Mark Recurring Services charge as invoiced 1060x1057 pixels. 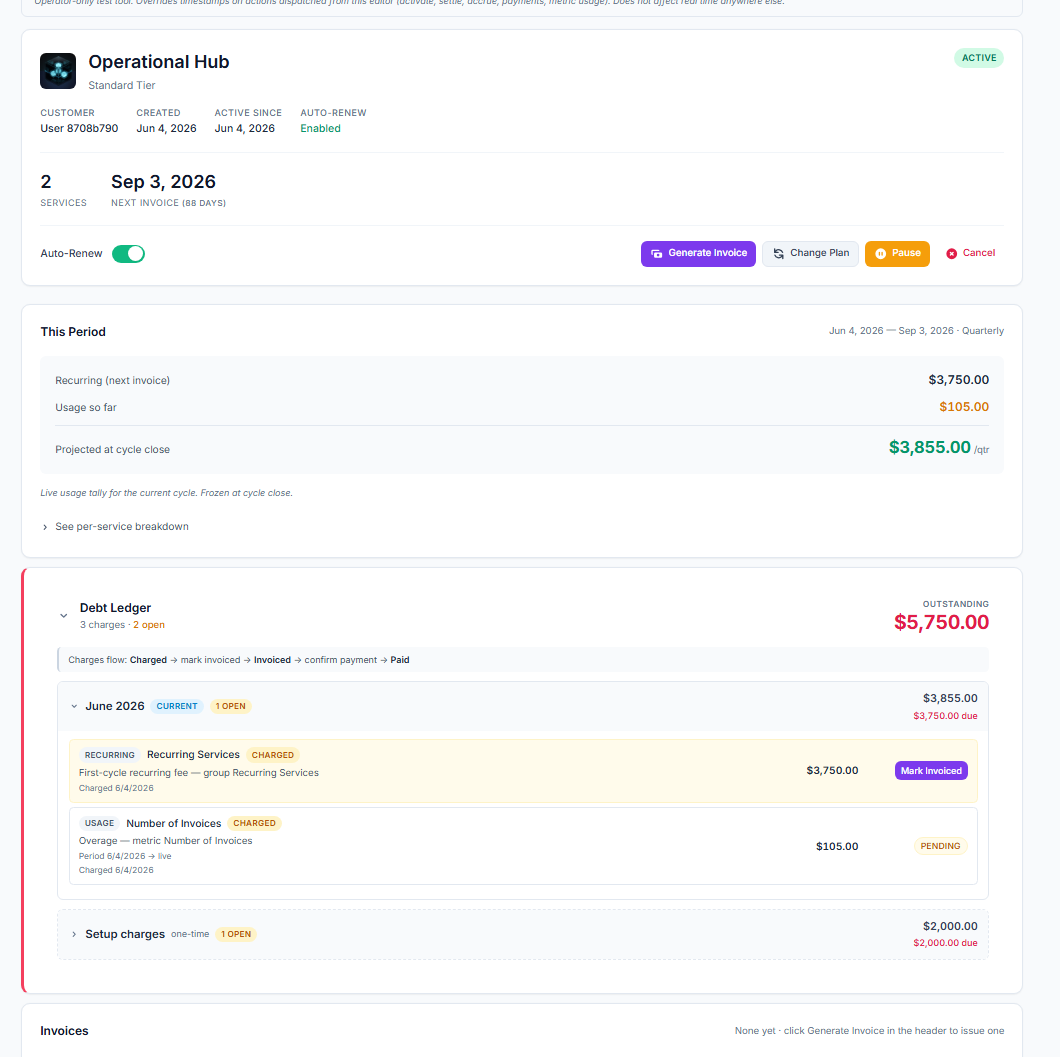pos(931,770)
